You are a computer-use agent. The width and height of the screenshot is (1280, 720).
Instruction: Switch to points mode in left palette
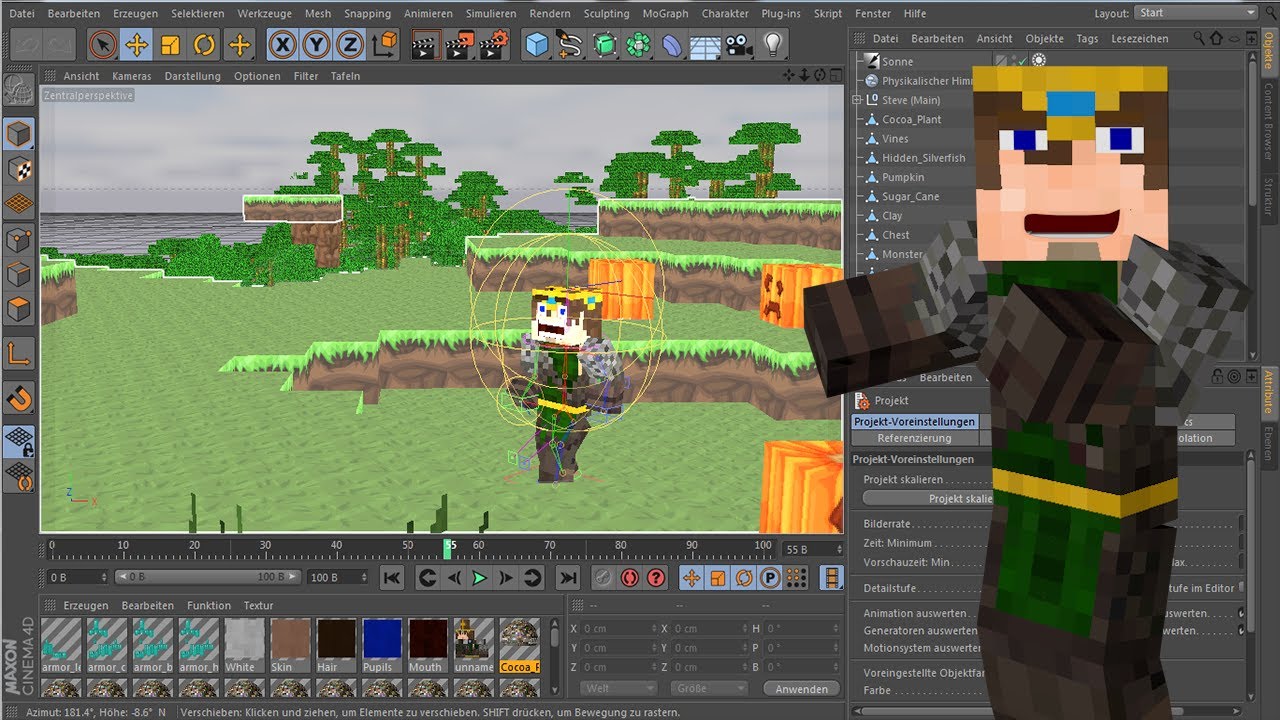(x=20, y=240)
